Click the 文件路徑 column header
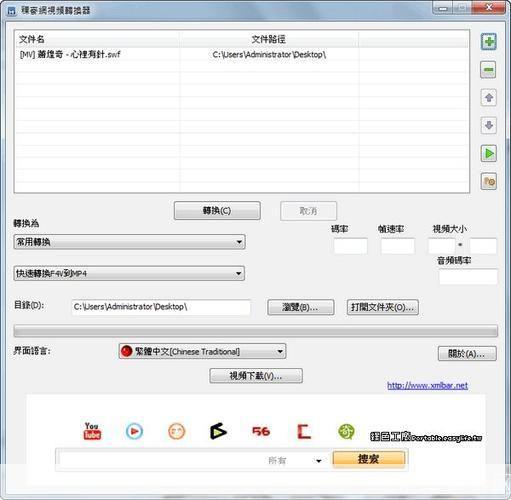The image size is (511, 500). tap(269, 39)
